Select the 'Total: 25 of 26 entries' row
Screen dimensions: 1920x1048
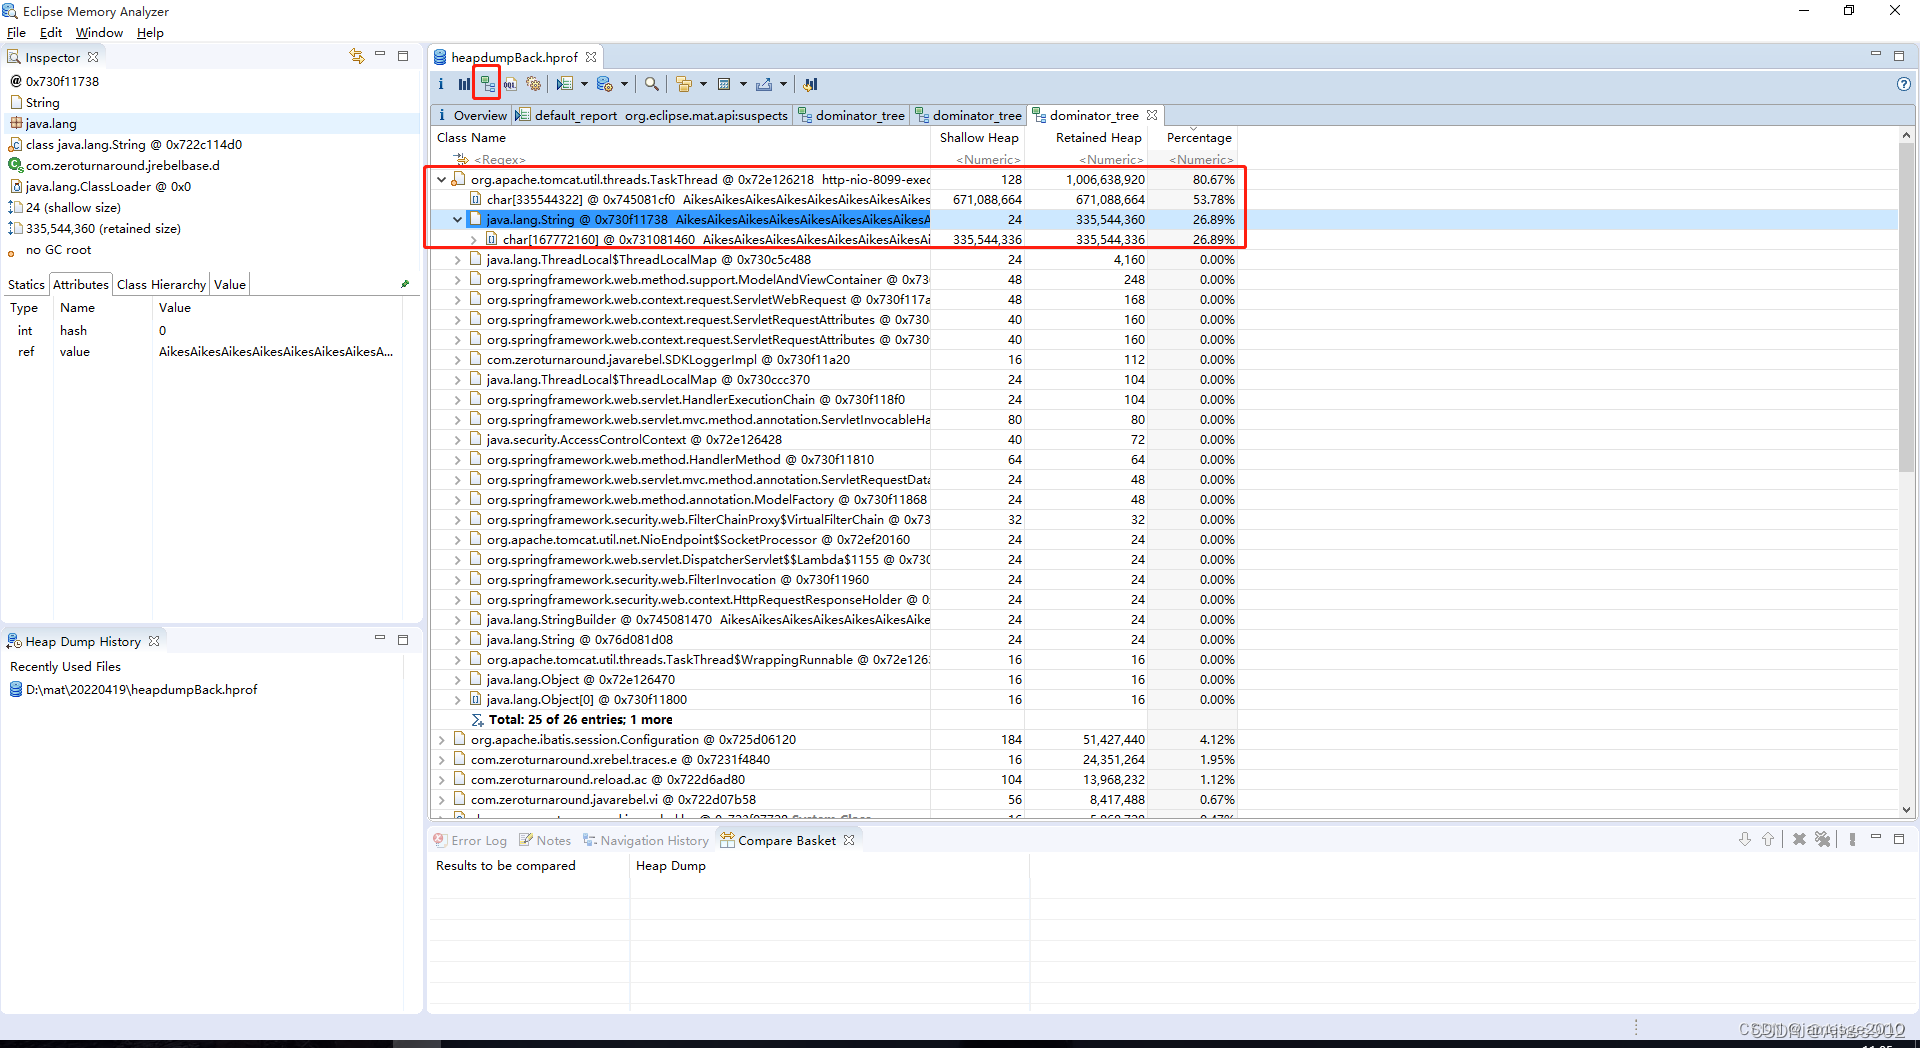(580, 720)
